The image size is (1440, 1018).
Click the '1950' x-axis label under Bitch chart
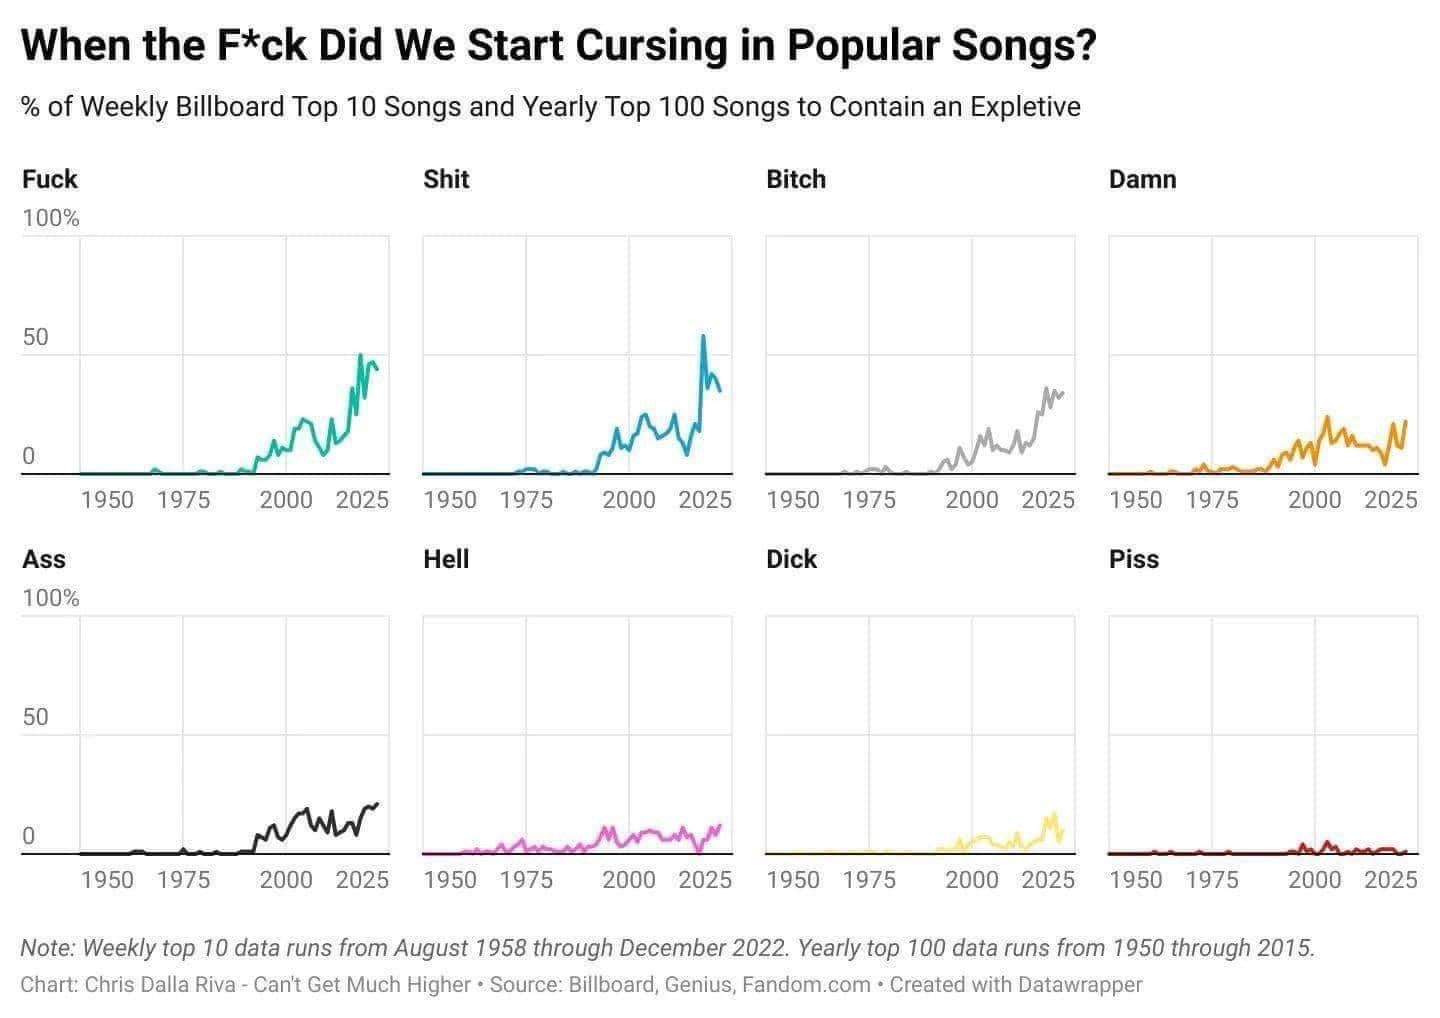793,499
